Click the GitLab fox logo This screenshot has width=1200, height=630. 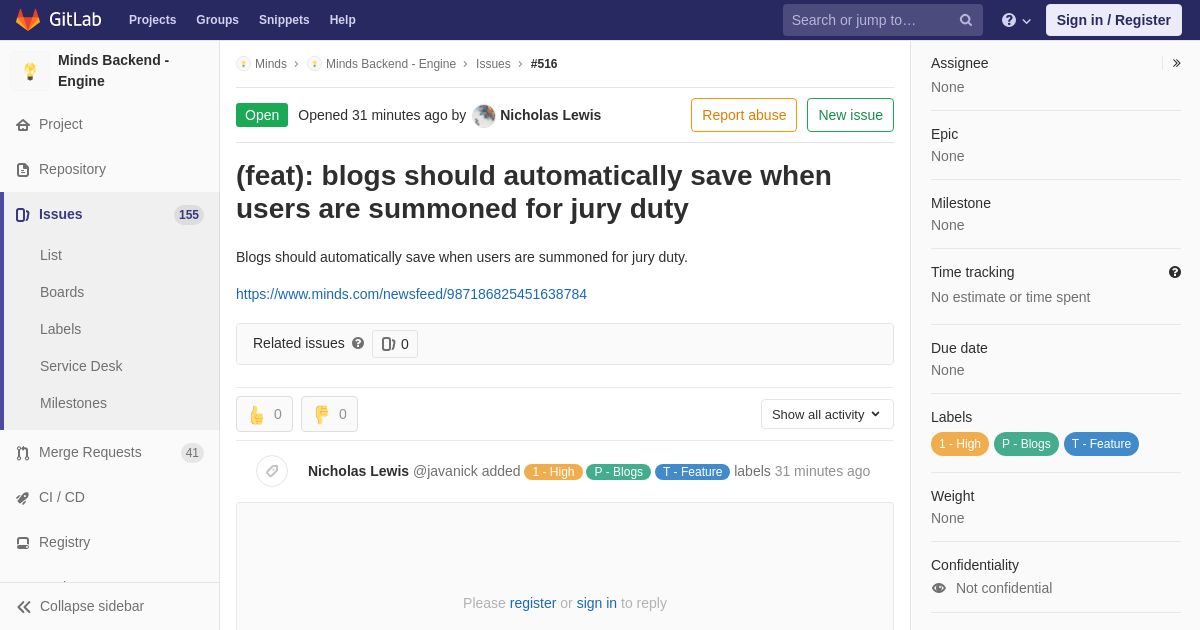click(x=28, y=20)
